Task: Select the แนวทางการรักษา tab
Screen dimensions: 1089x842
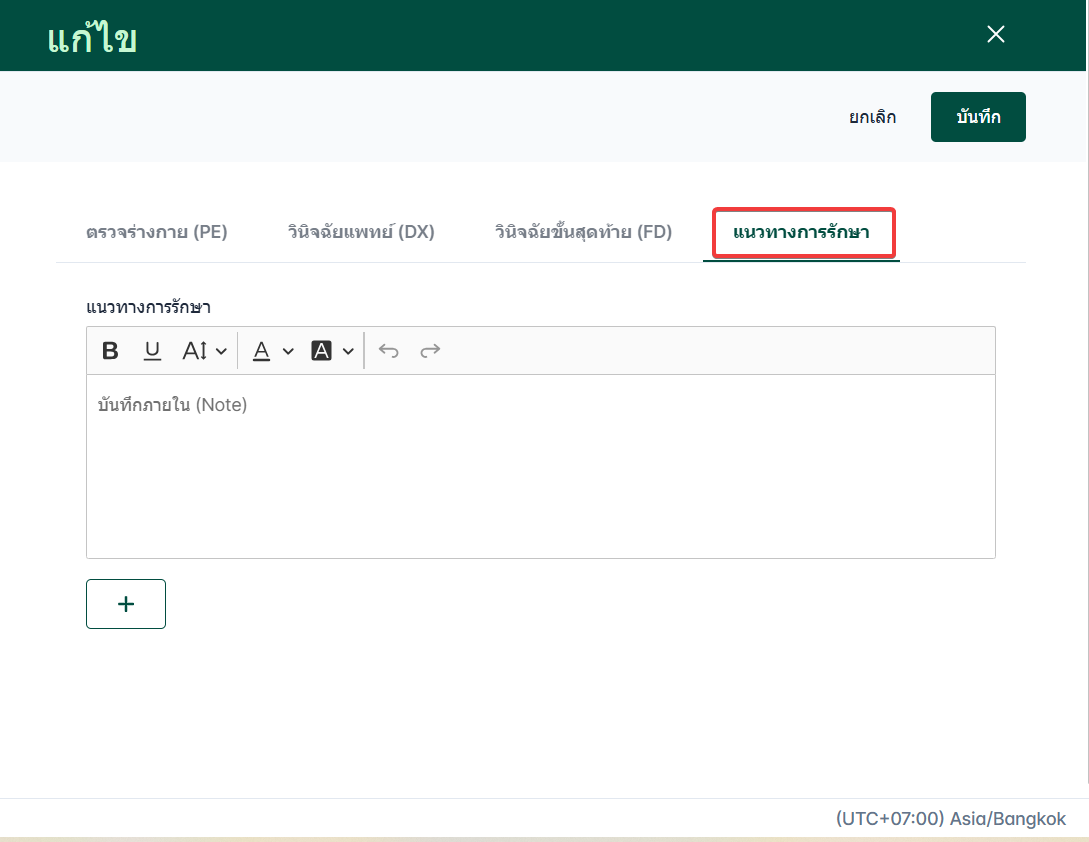Action: coord(801,232)
